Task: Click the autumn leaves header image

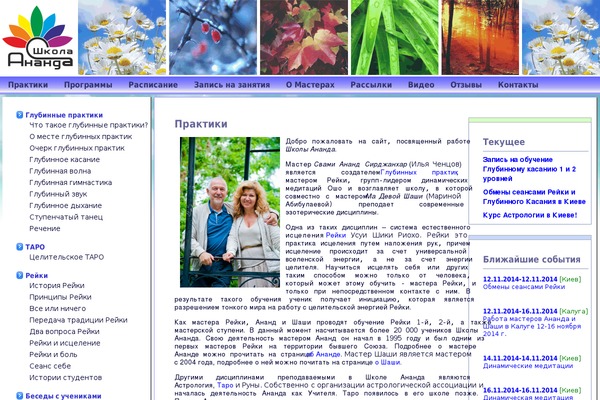Action: click(304, 37)
